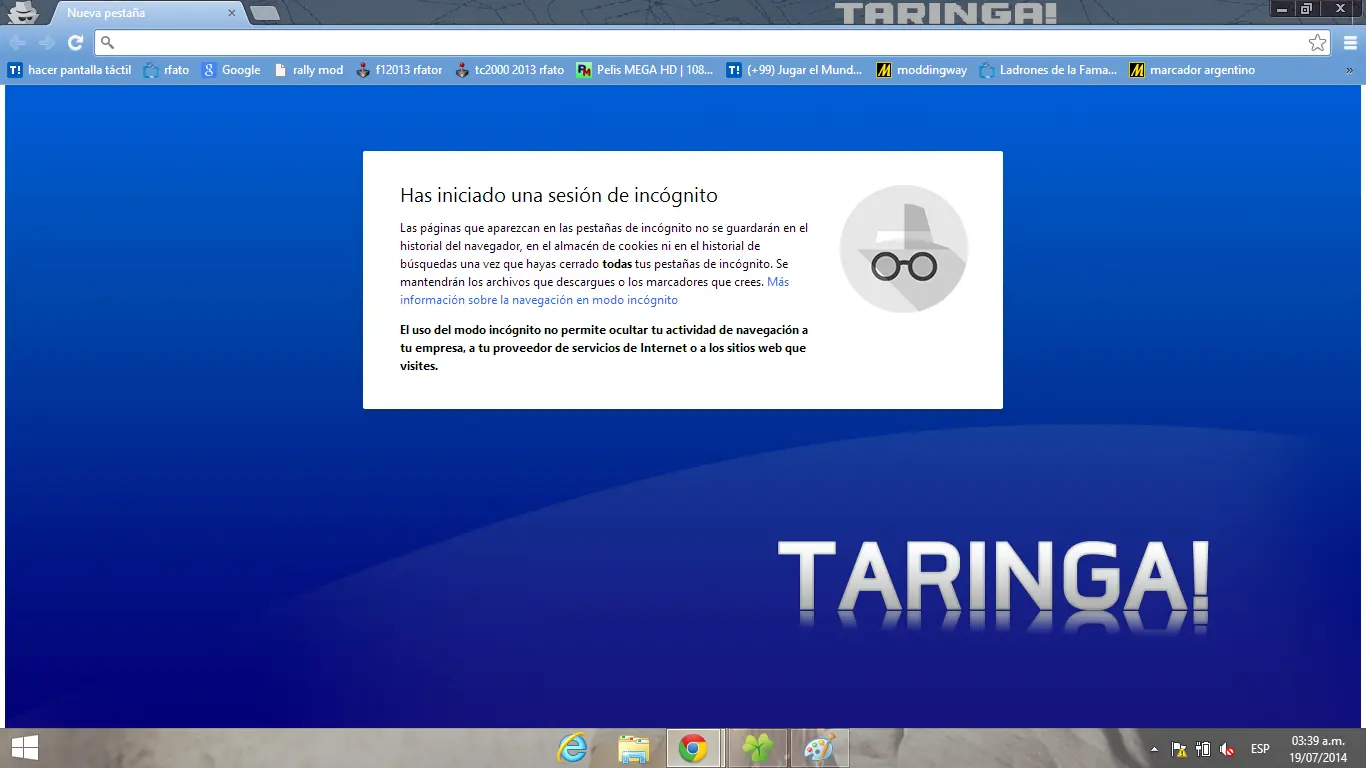Viewport: 1366px width, 768px height.
Task: Launch Internet Explorer from the taskbar
Action: click(572, 748)
